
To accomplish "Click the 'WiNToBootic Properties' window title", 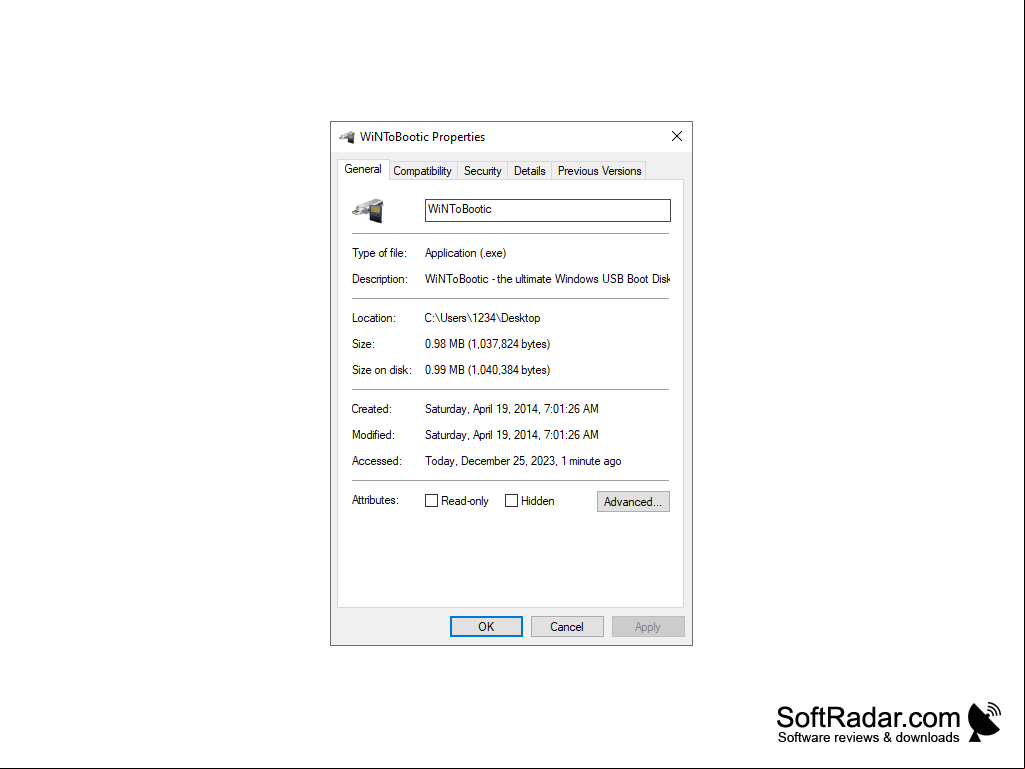I will point(422,137).
